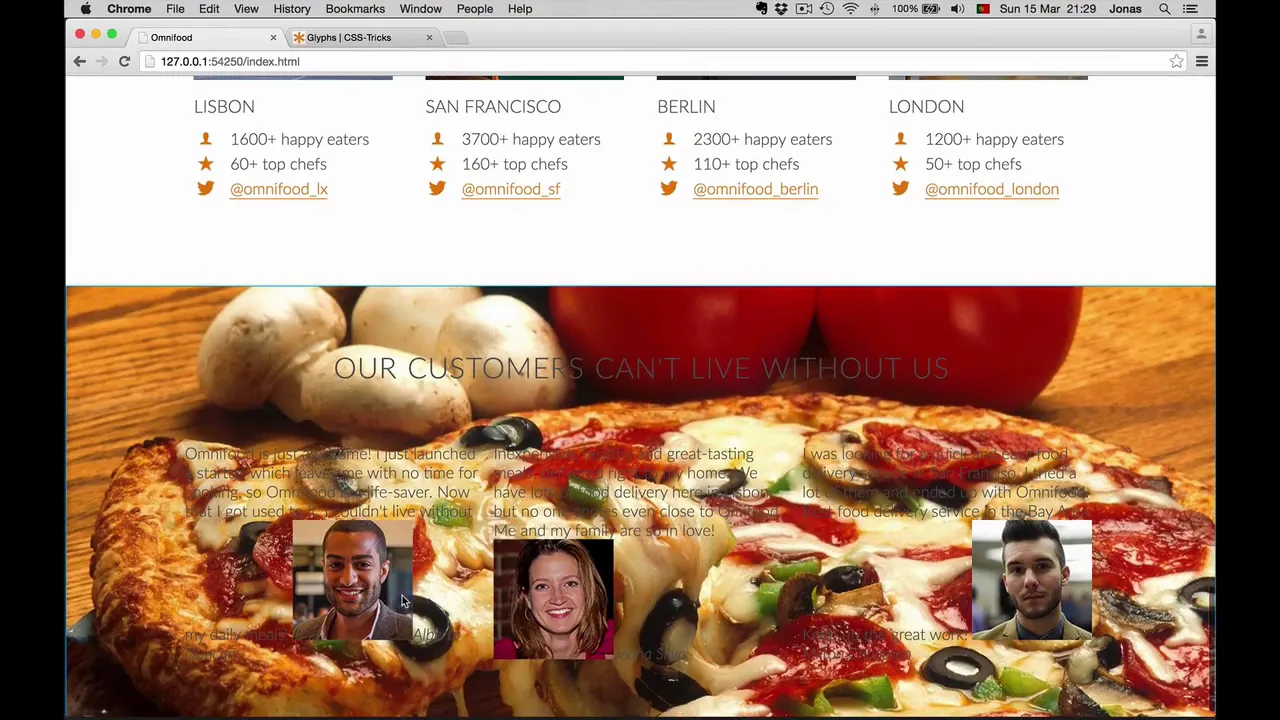The image size is (1280, 720).
Task: Open the Edit menu
Action: (209, 9)
